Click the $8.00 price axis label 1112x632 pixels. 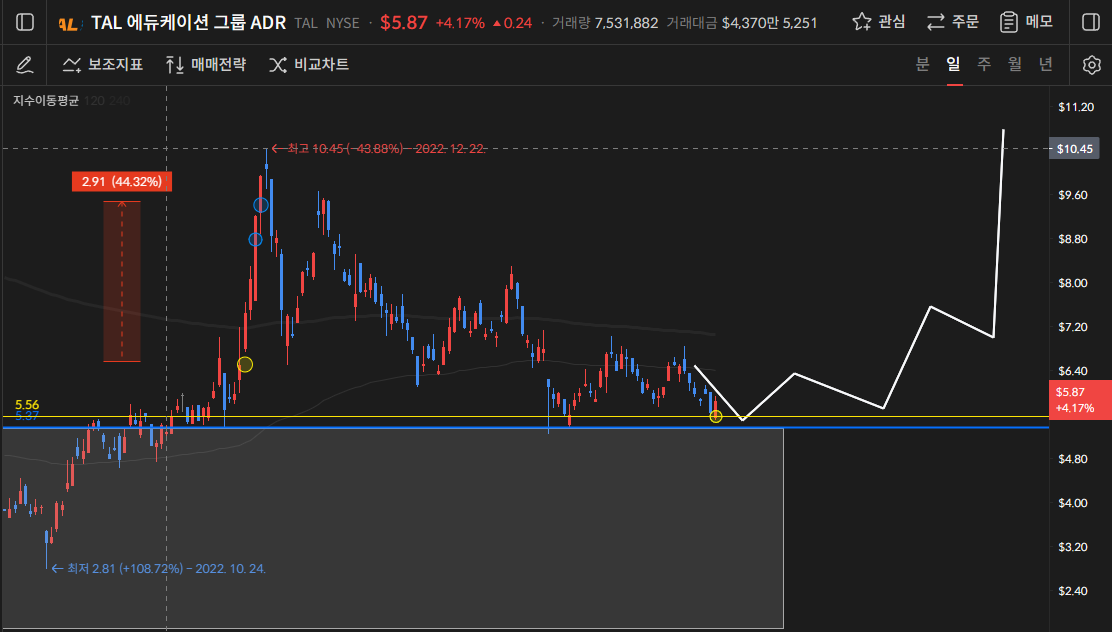click(1073, 283)
